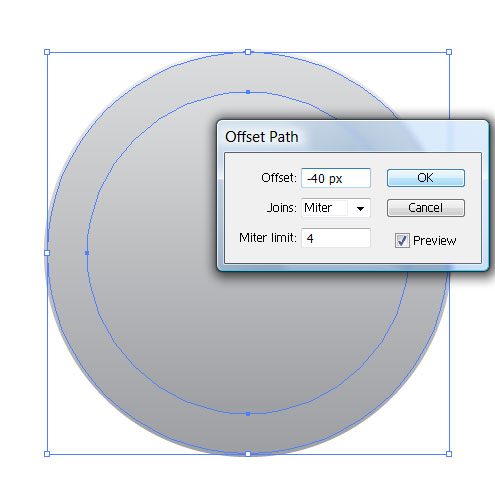This screenshot has height=495, width=495.
Task: Click the inner circle's top anchor point
Action: tap(248, 92)
